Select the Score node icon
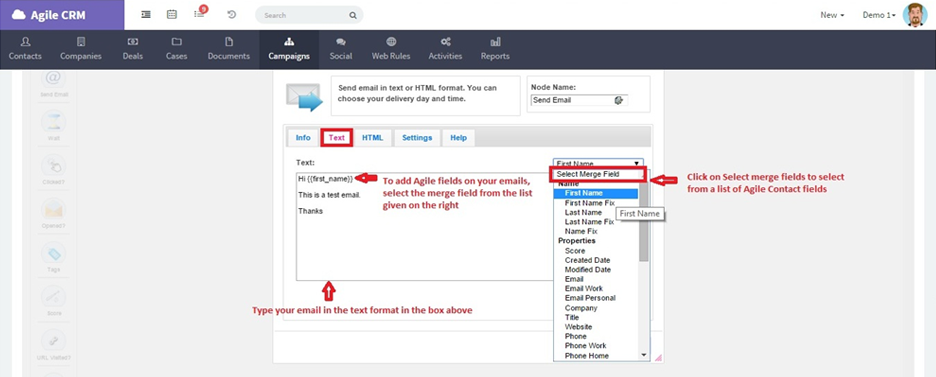The image size is (936, 377). (x=54, y=296)
